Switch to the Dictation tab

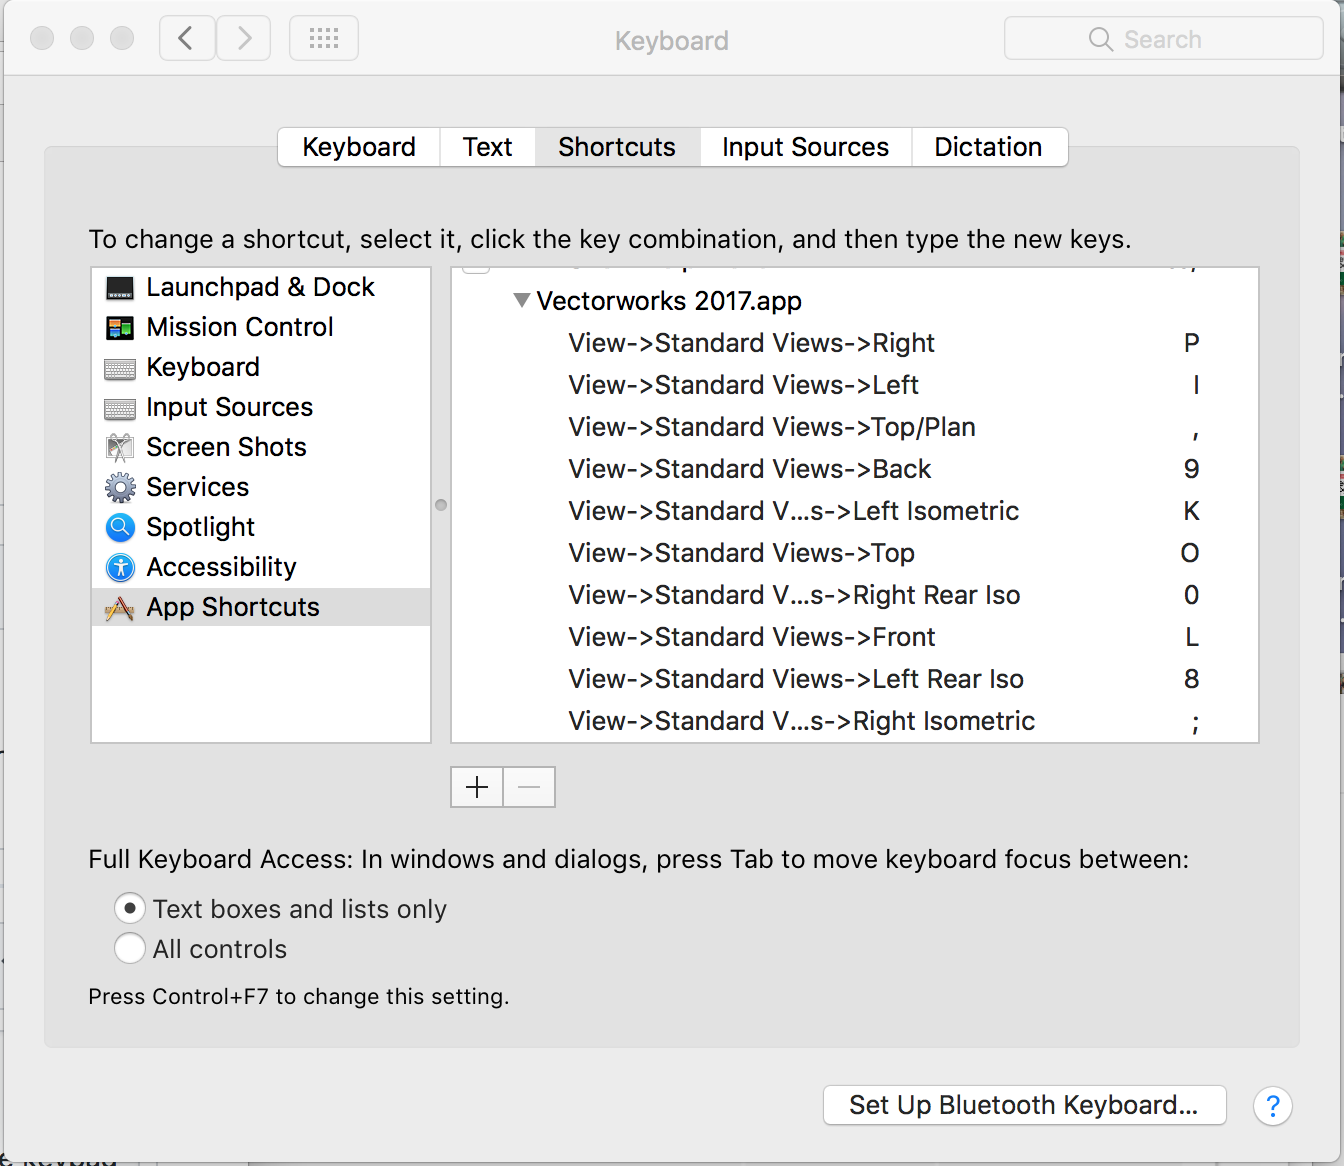[x=988, y=147]
